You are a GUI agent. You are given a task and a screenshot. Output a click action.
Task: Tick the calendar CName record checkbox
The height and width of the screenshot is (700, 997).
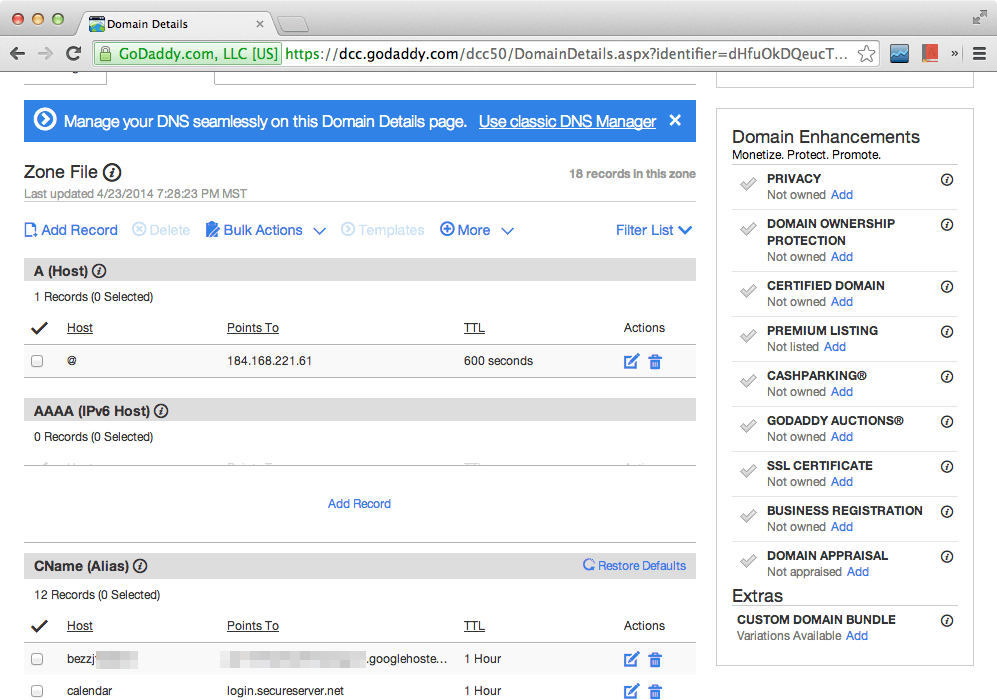[37, 691]
